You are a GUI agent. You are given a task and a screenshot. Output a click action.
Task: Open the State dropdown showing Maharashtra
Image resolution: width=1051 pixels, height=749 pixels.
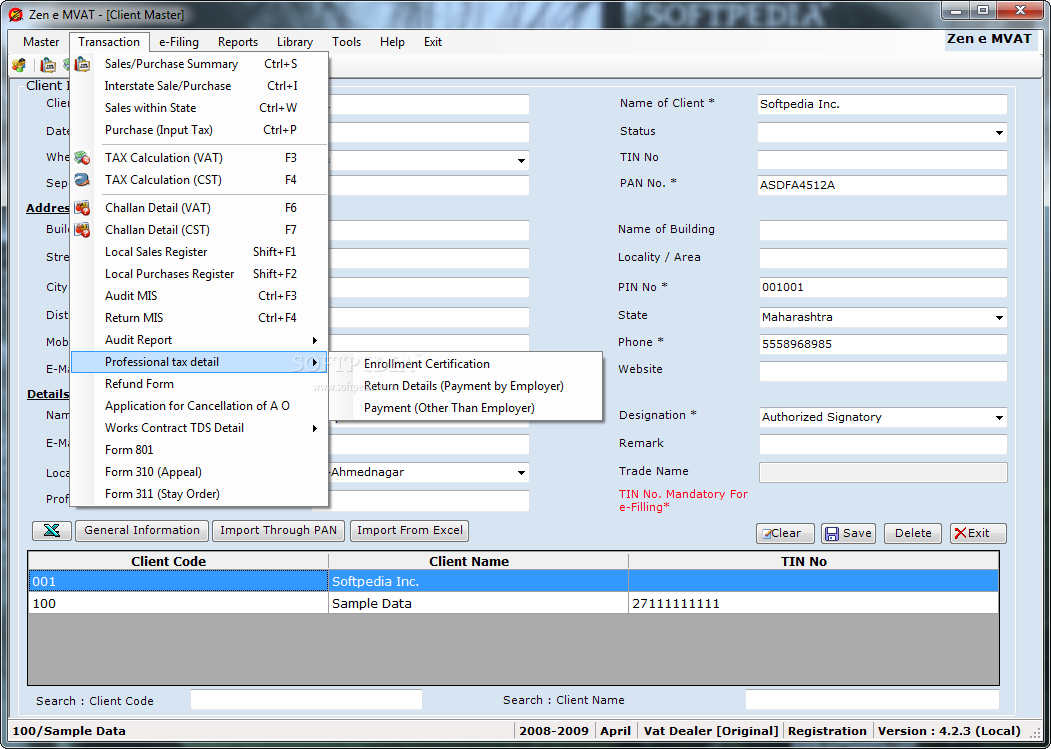(999, 318)
